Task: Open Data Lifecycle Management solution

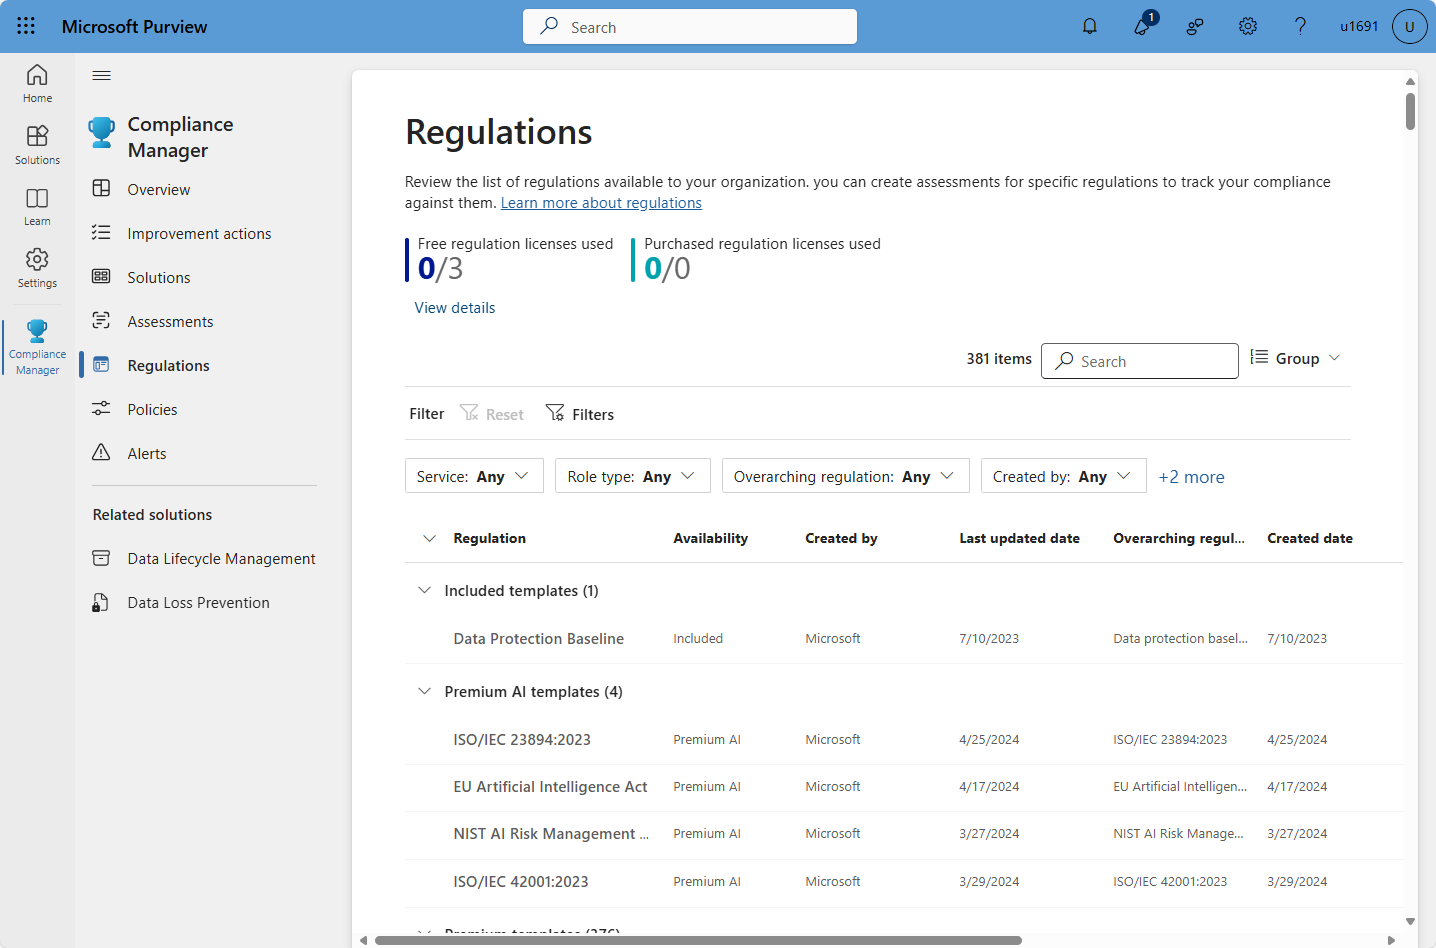Action: pos(221,558)
